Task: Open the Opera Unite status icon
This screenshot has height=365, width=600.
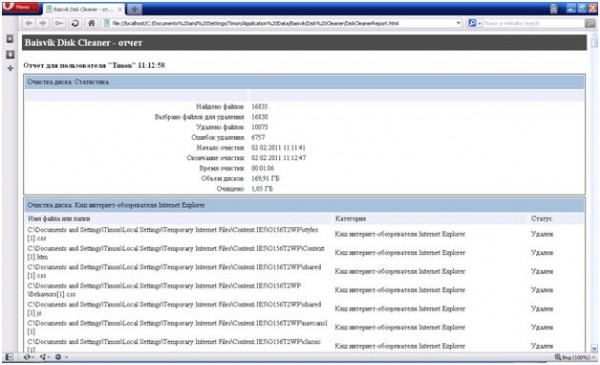Action: pyautogui.click(x=44, y=357)
